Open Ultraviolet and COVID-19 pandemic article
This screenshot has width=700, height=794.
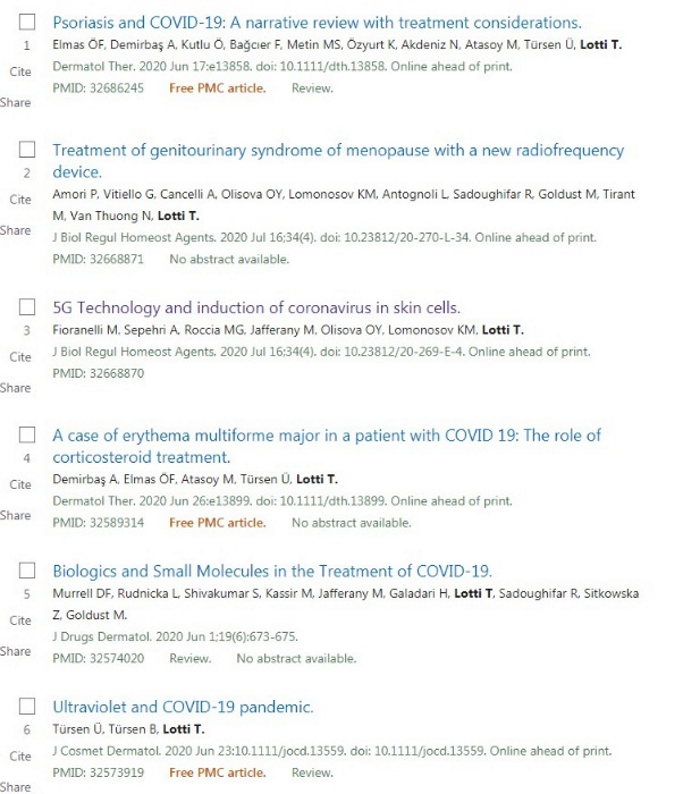click(x=183, y=707)
